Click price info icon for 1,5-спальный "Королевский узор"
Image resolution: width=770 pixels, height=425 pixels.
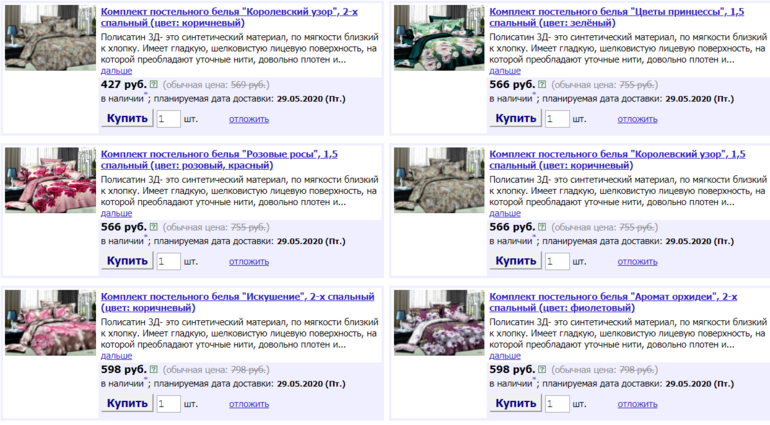tap(541, 227)
